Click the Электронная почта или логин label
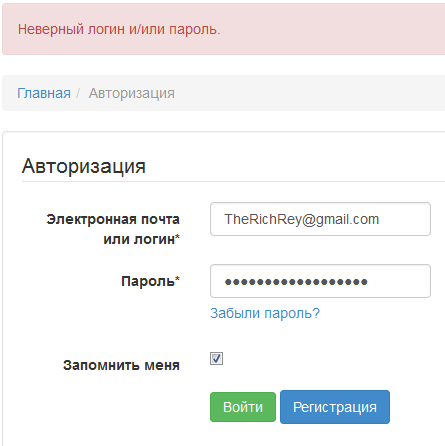The height and width of the screenshot is (446, 445). 113,229
